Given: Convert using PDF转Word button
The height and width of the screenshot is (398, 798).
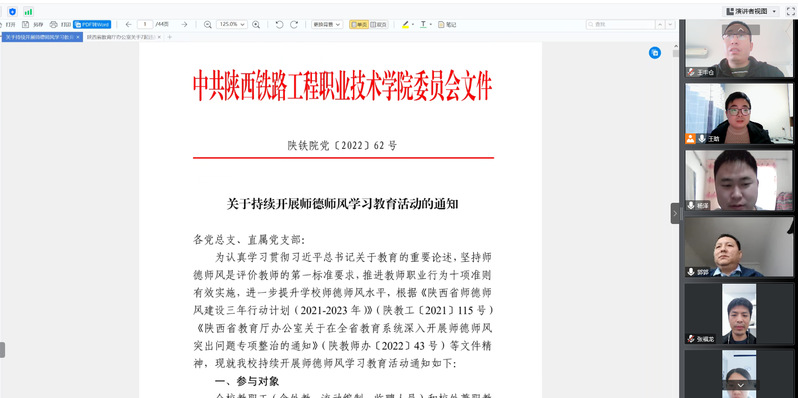Looking at the screenshot, I should (x=92, y=24).
